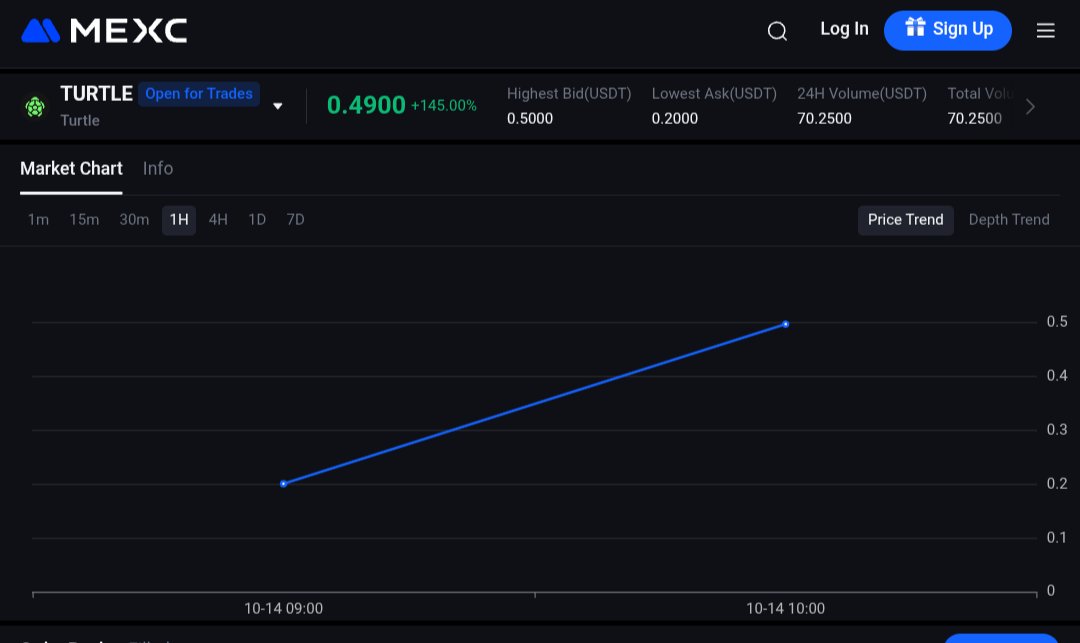Click the 0.4900 current price
Image resolution: width=1080 pixels, height=643 pixels.
click(x=366, y=105)
